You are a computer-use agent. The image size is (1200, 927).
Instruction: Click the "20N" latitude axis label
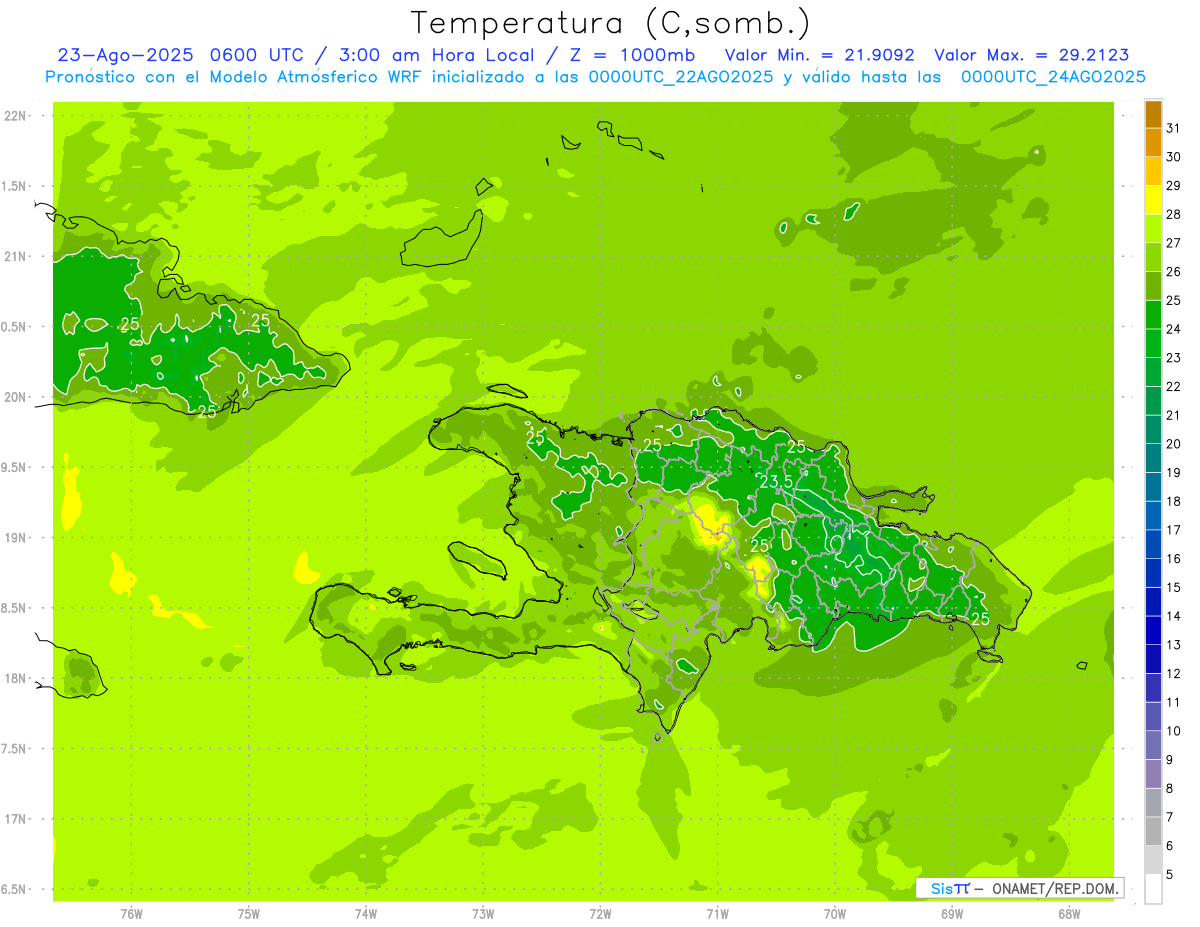(x=14, y=397)
